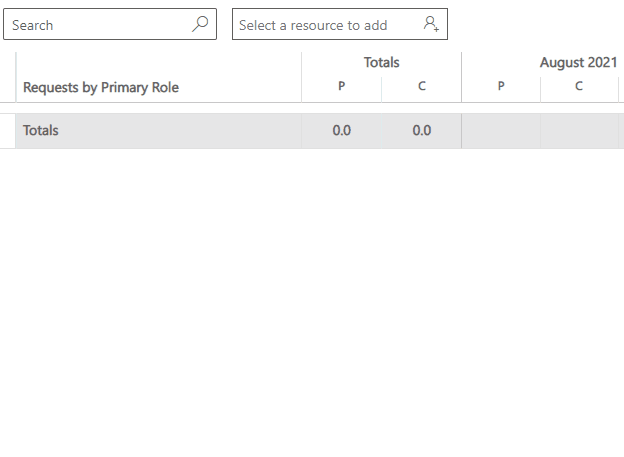Click the narrow header cell left of 'Requests by Primary Role'

[x=7, y=78]
